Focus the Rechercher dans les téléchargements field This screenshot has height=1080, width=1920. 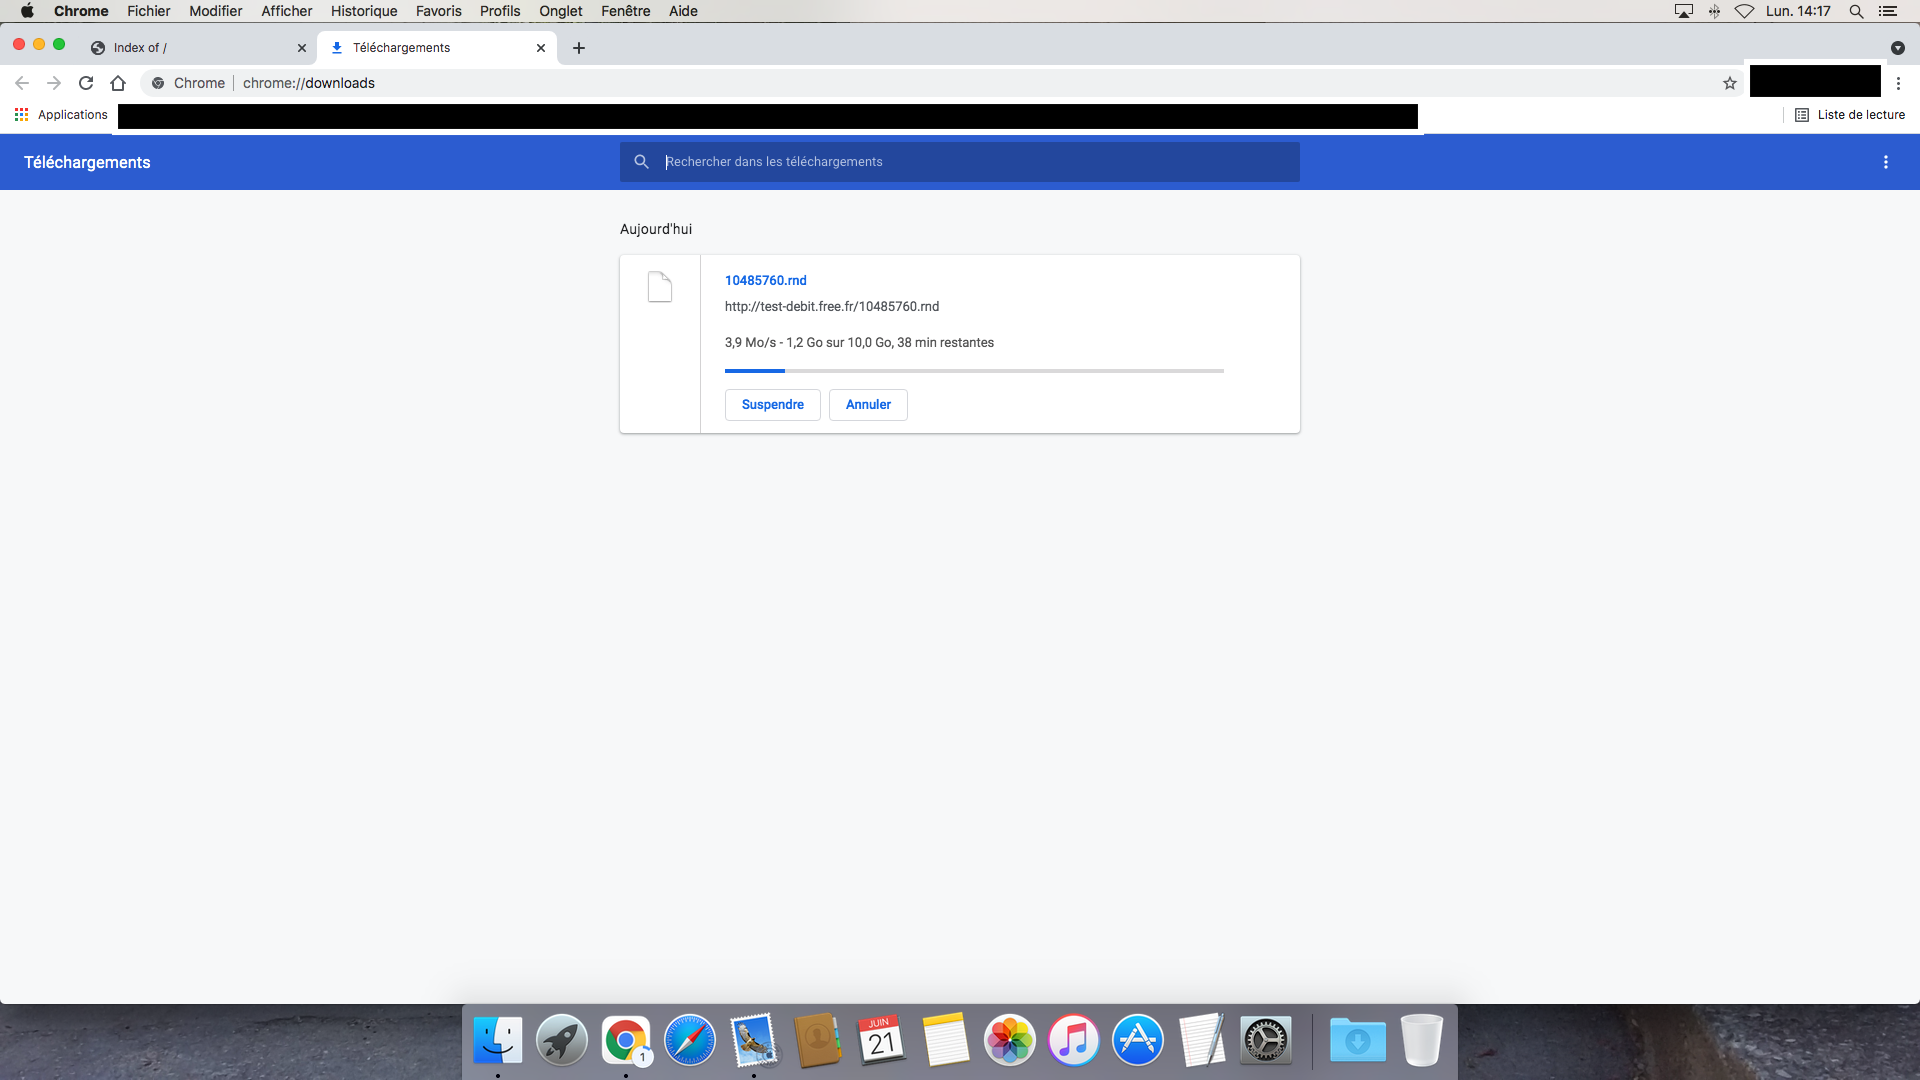[960, 162]
